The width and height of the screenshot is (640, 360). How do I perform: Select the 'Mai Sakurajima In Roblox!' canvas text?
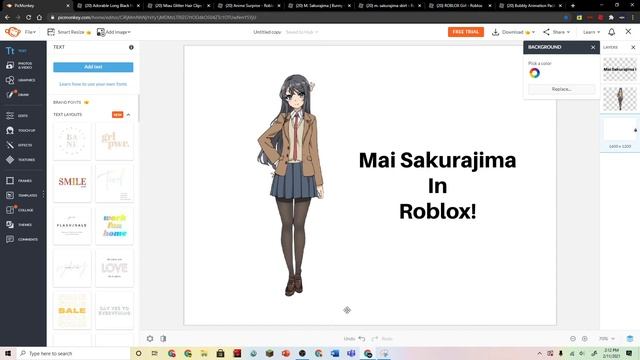[437, 186]
